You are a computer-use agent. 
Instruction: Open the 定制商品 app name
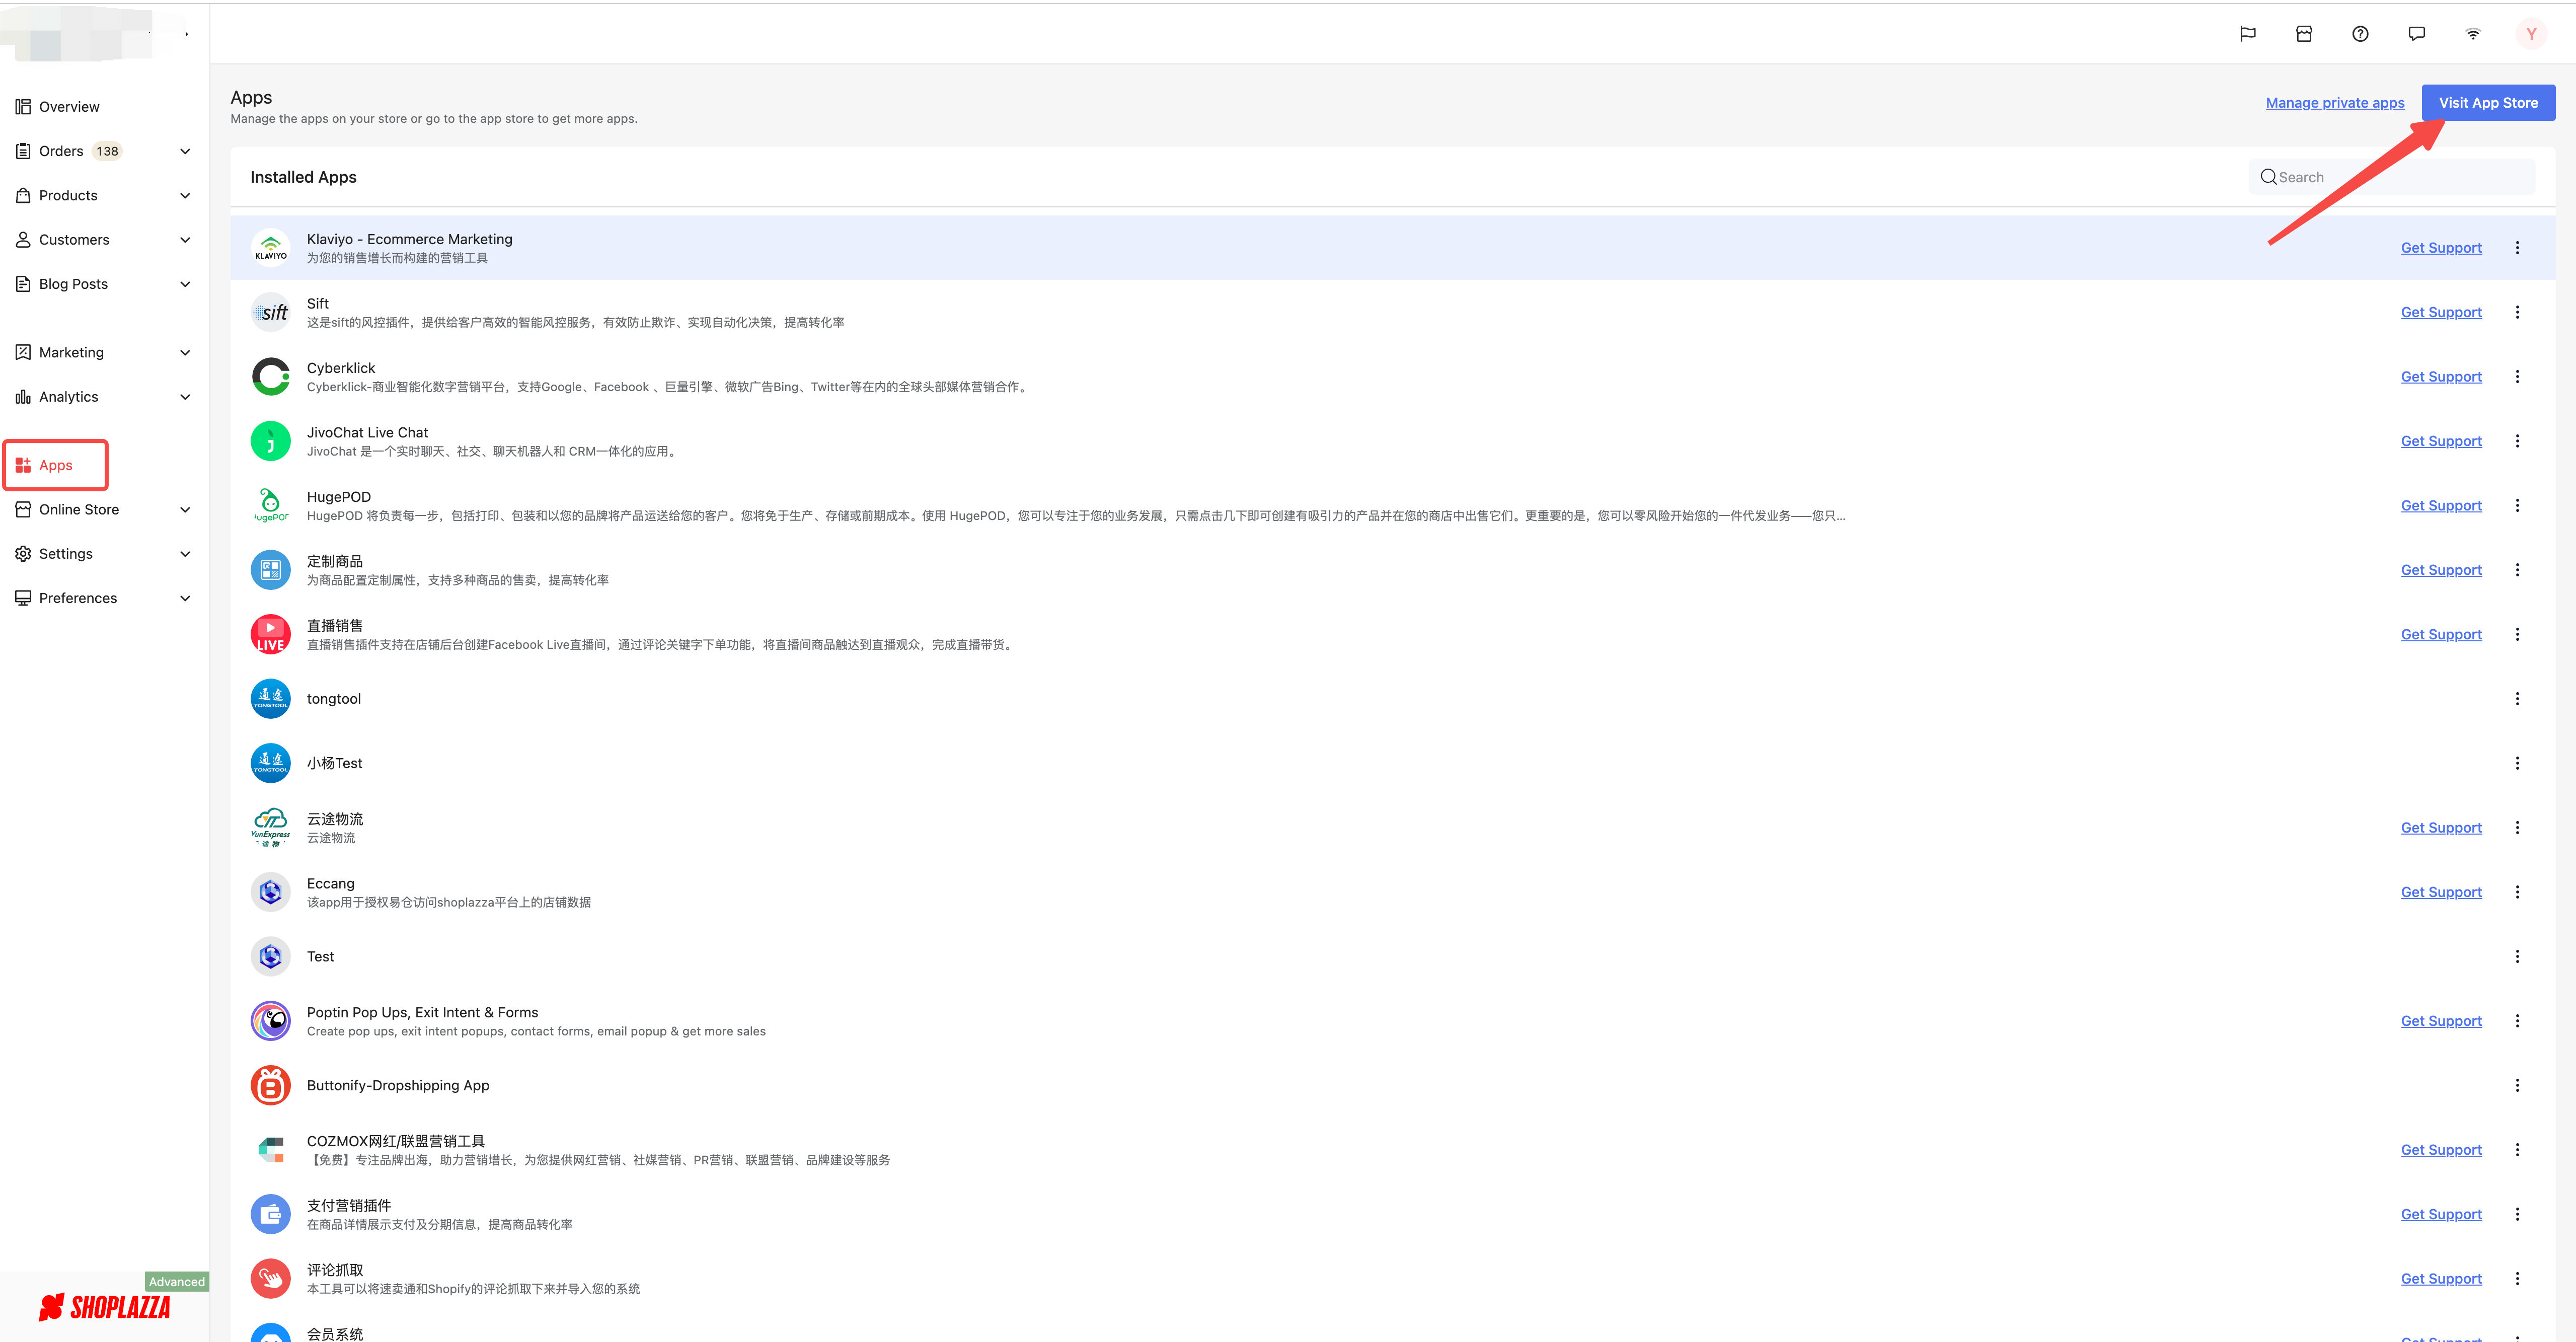334,562
